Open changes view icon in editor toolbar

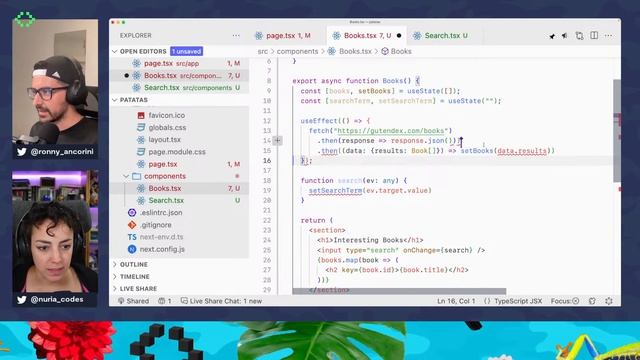click(580, 36)
